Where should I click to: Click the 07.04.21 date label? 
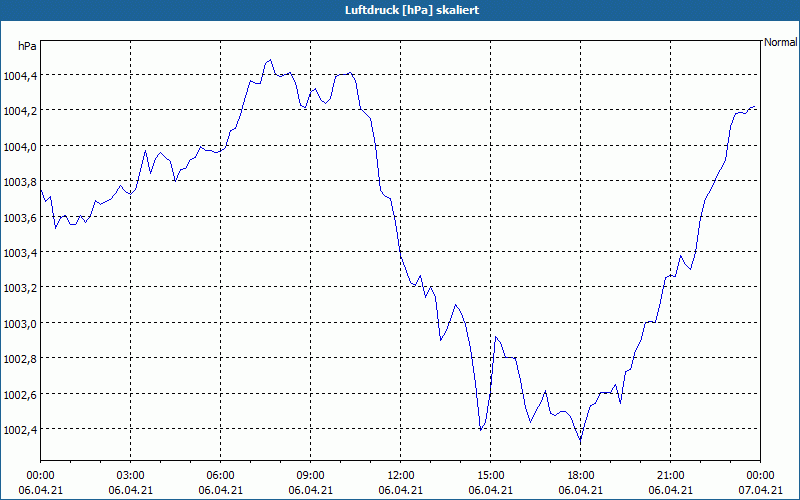760,490
